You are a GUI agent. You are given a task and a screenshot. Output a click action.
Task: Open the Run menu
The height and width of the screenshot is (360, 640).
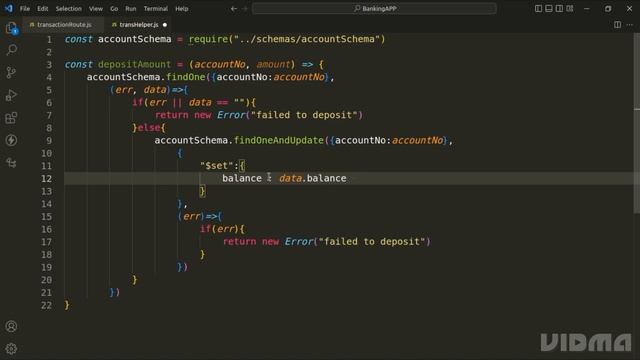coord(131,9)
